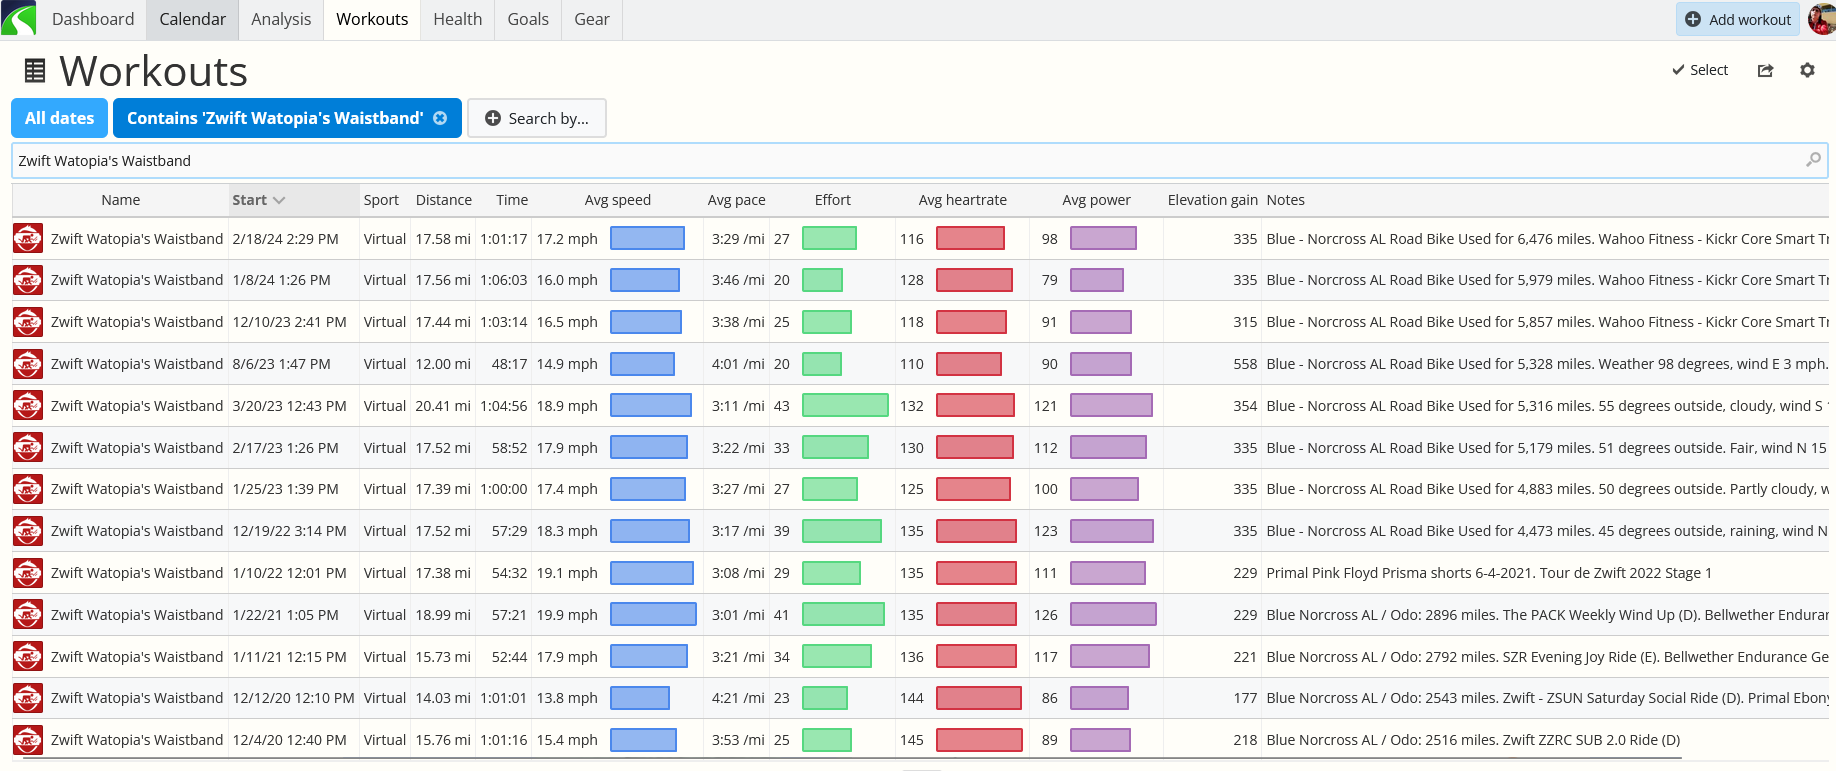Click the Zwift icon for 2/18/24 workout

(28, 239)
